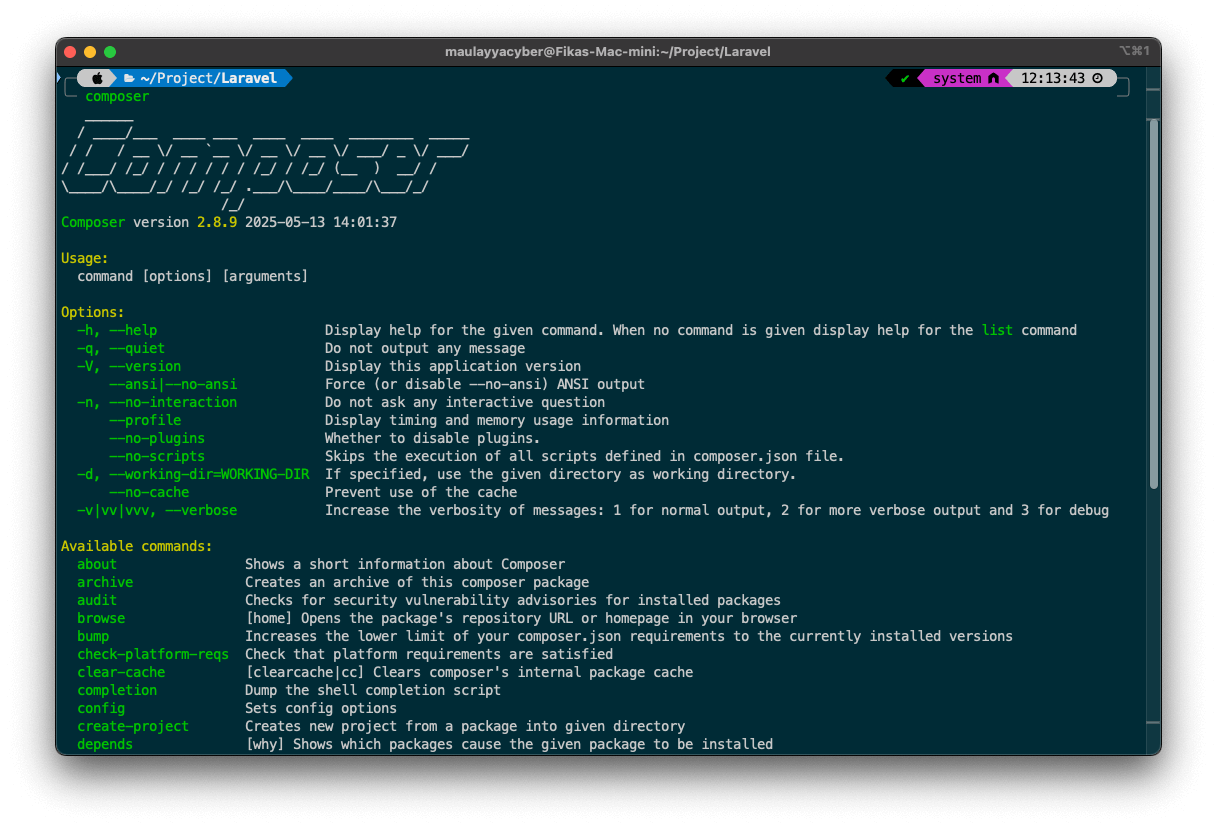Click the ~/Project/Laravel path segment
The width and height of the screenshot is (1217, 829).
(208, 78)
